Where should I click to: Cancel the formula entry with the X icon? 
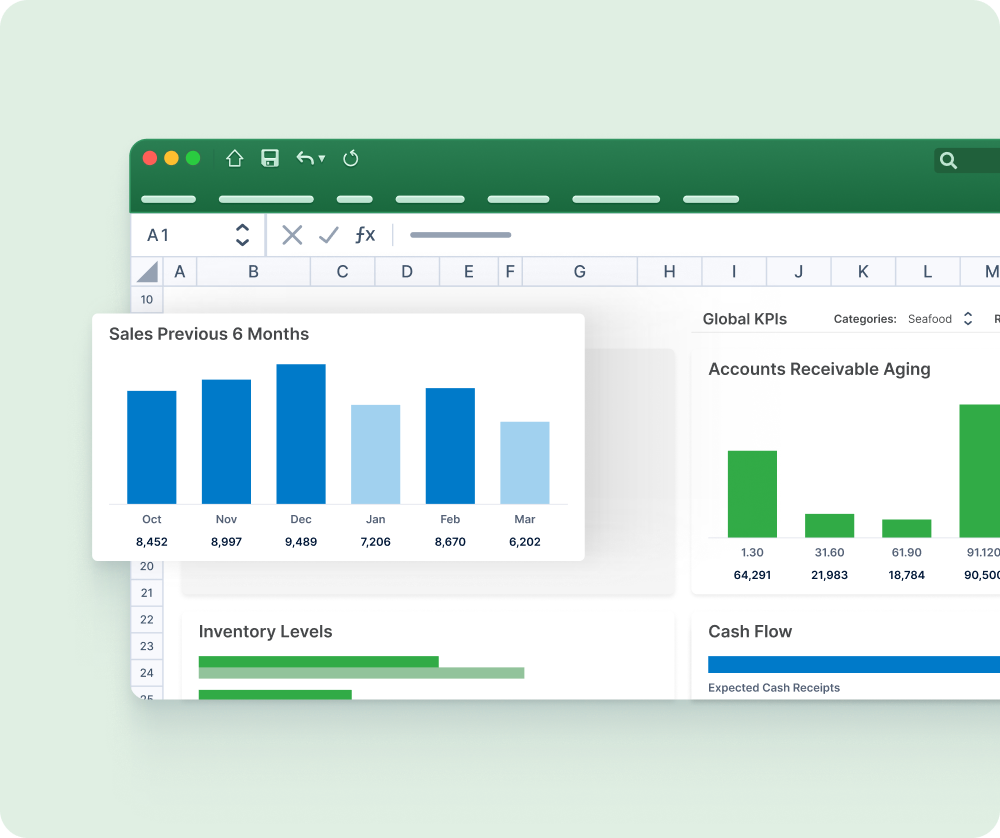click(x=291, y=234)
